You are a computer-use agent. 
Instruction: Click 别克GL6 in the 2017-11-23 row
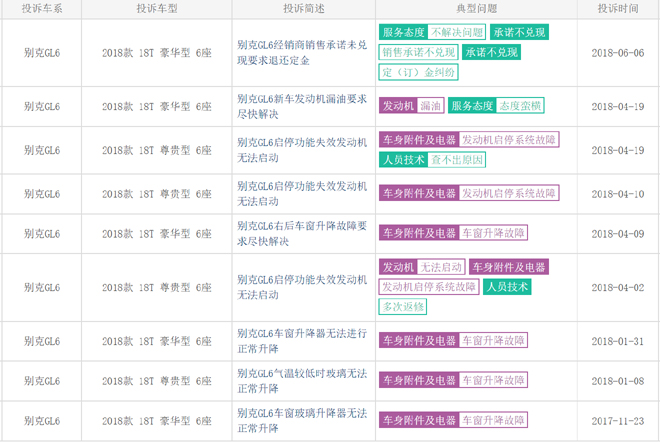(x=42, y=421)
